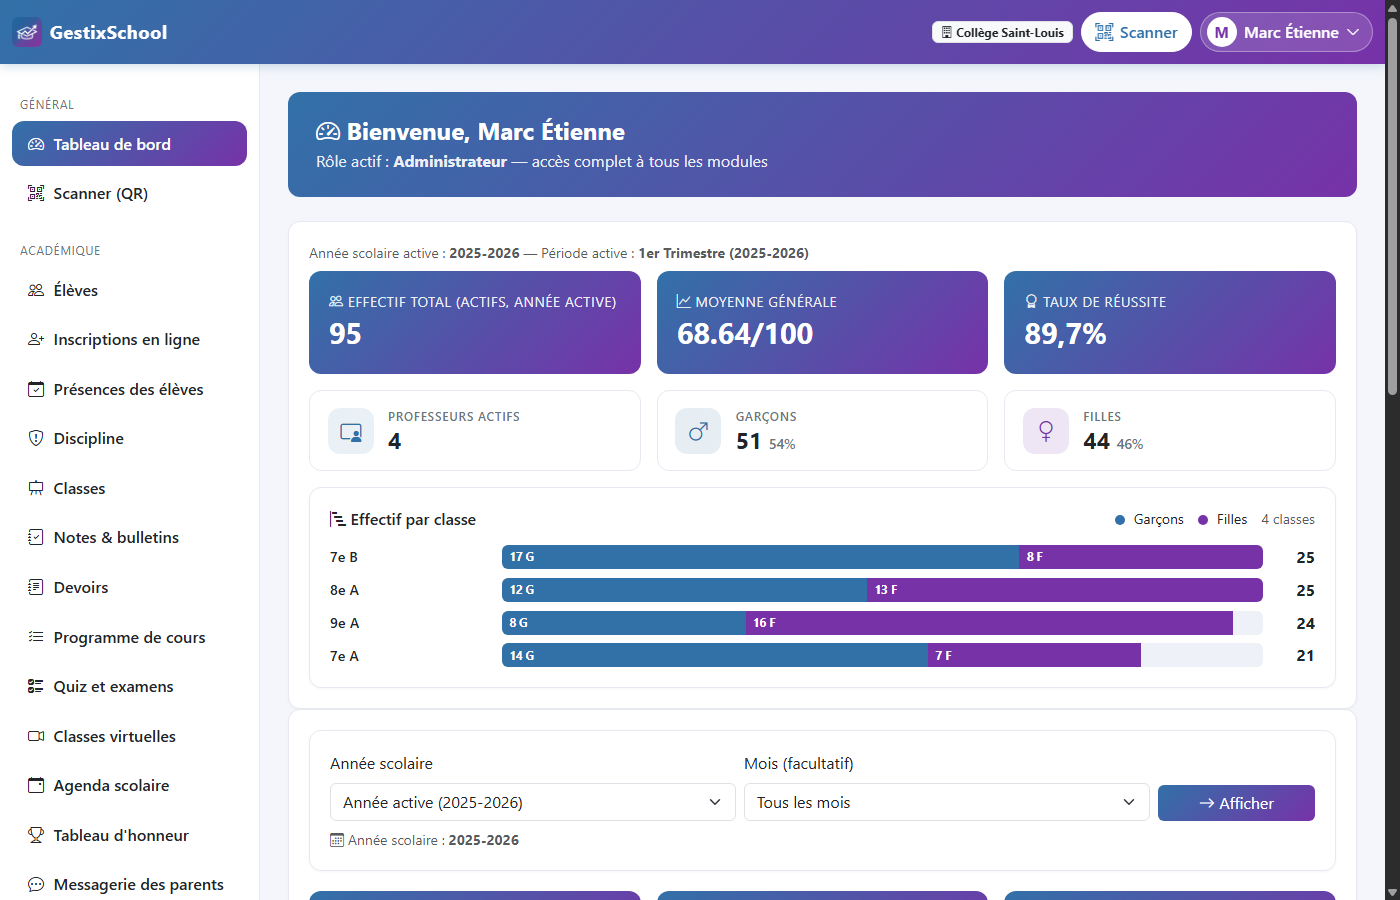Click the Tableau d'honneur trophy icon

click(x=36, y=836)
